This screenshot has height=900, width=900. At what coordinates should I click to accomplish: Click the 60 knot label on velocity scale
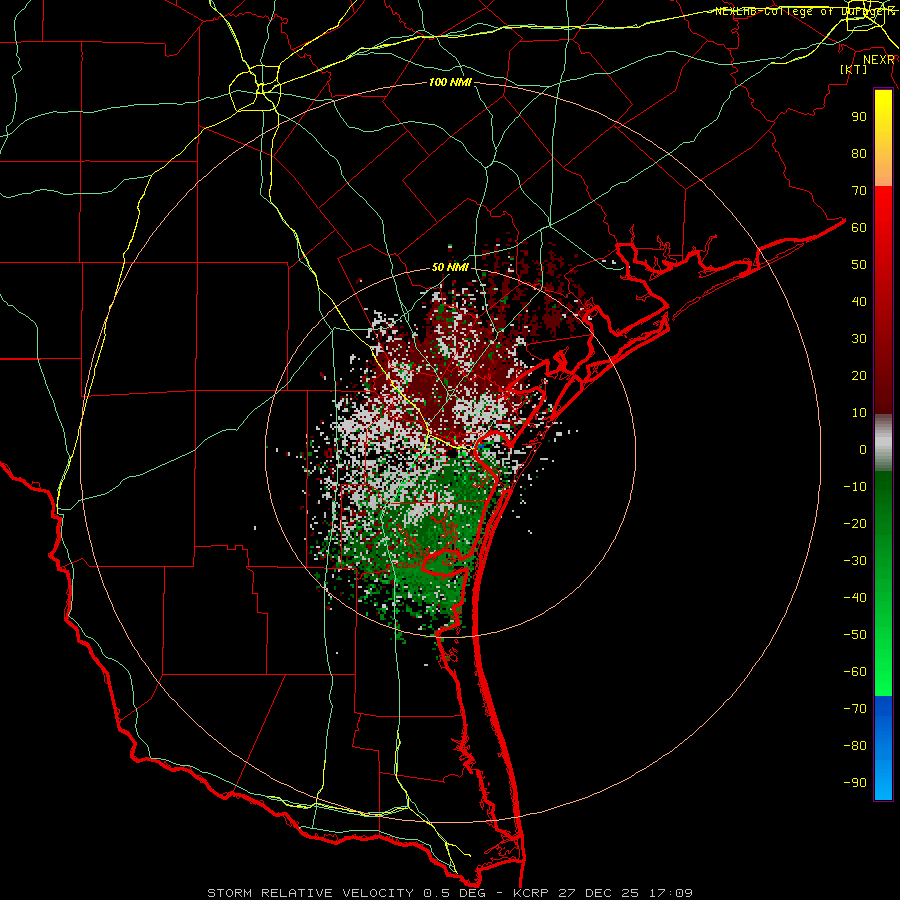point(859,227)
